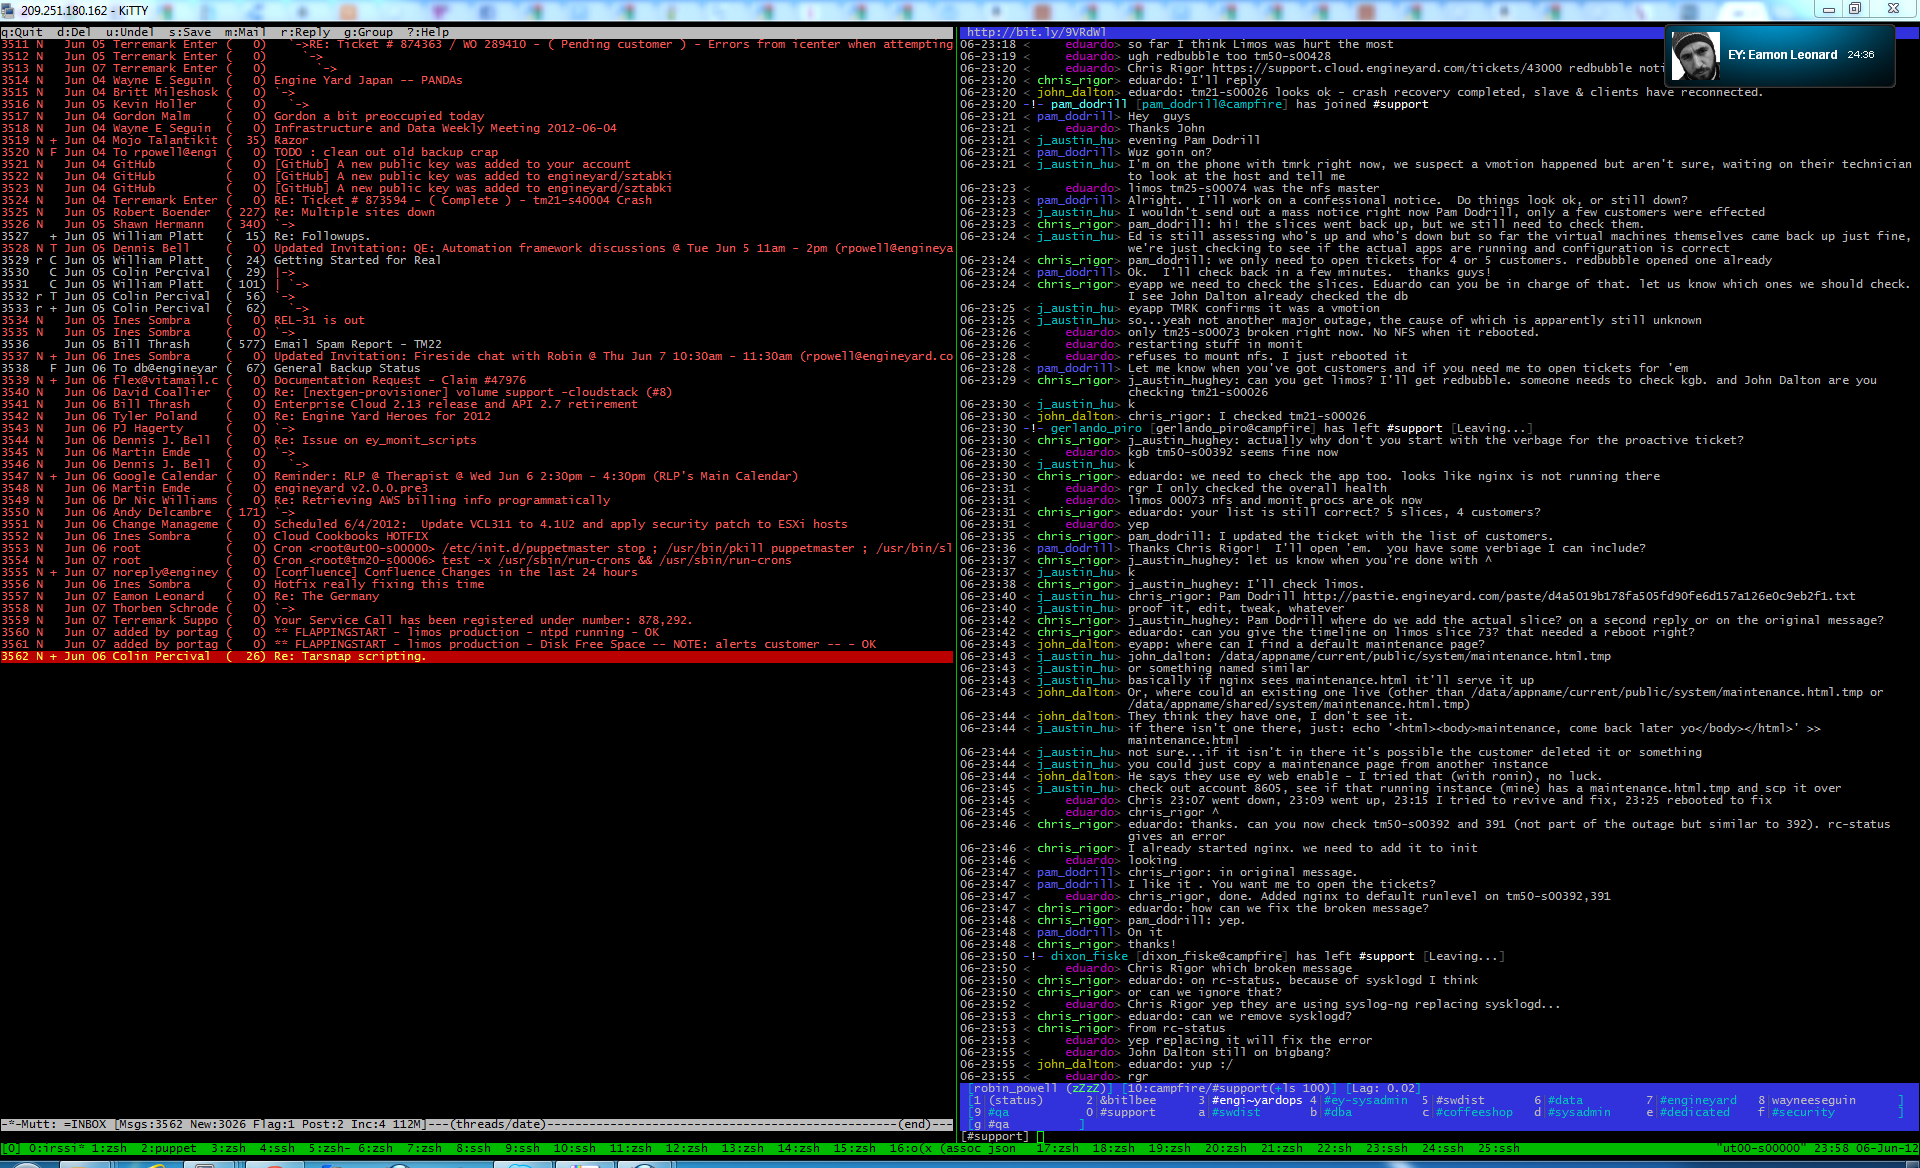Click the EY: Eamon Leonard call notification

tap(1780, 56)
